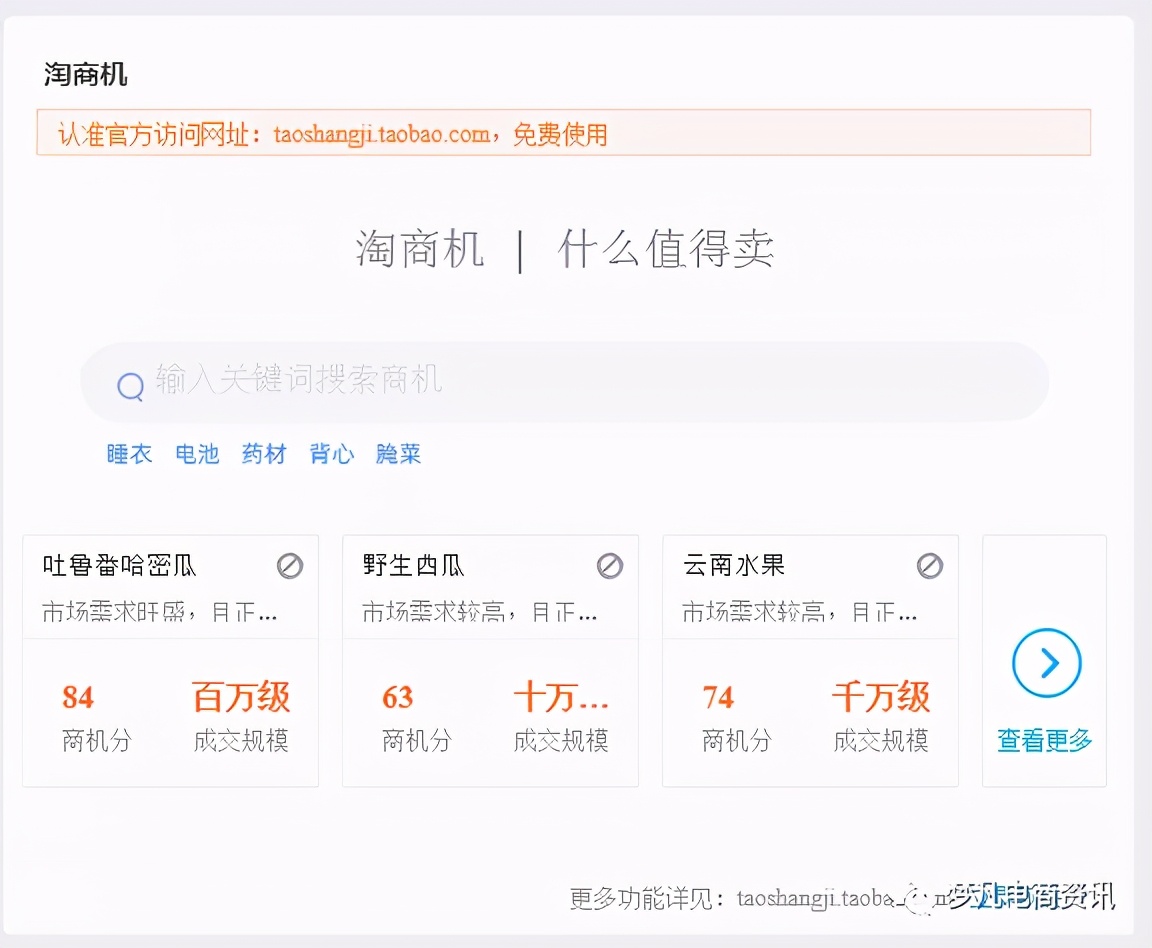Click the 电商资讯 watermark logo at bottom
The height and width of the screenshot is (948, 1152).
pos(1030,898)
